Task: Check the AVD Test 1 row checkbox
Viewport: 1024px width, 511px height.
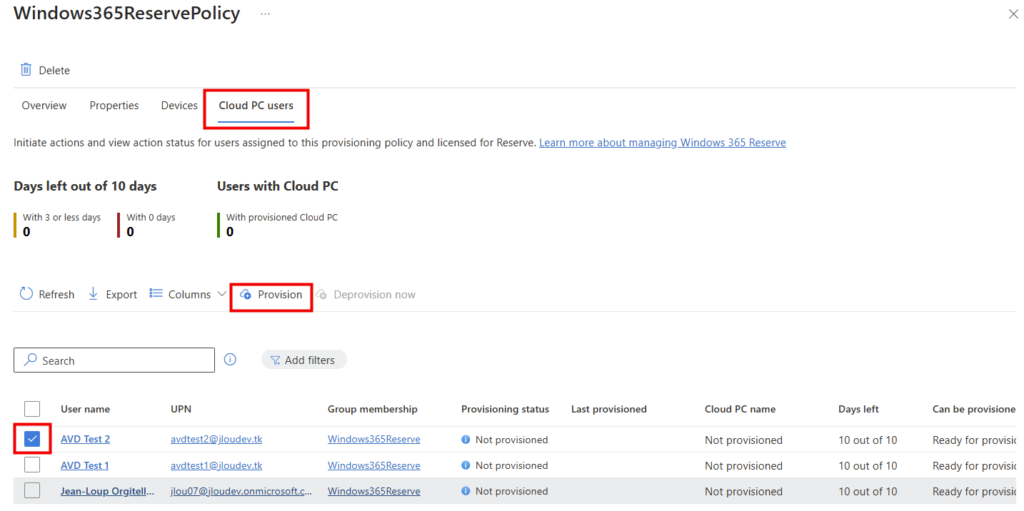Action: pos(32,465)
